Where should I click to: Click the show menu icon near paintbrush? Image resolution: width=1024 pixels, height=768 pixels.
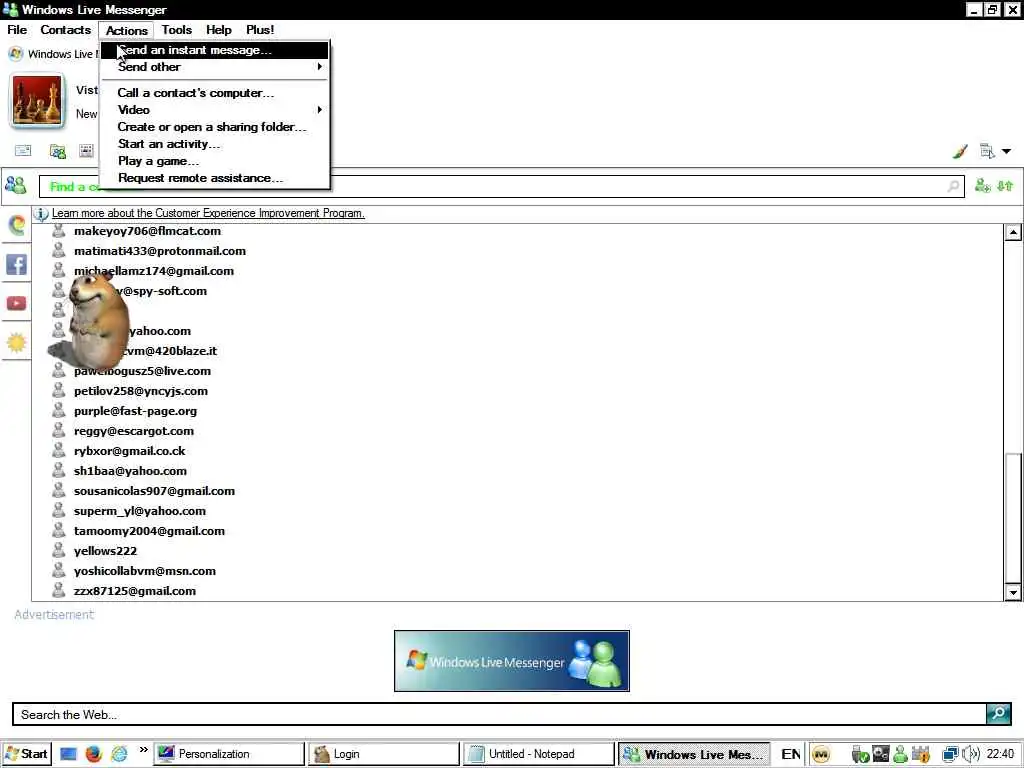point(987,152)
